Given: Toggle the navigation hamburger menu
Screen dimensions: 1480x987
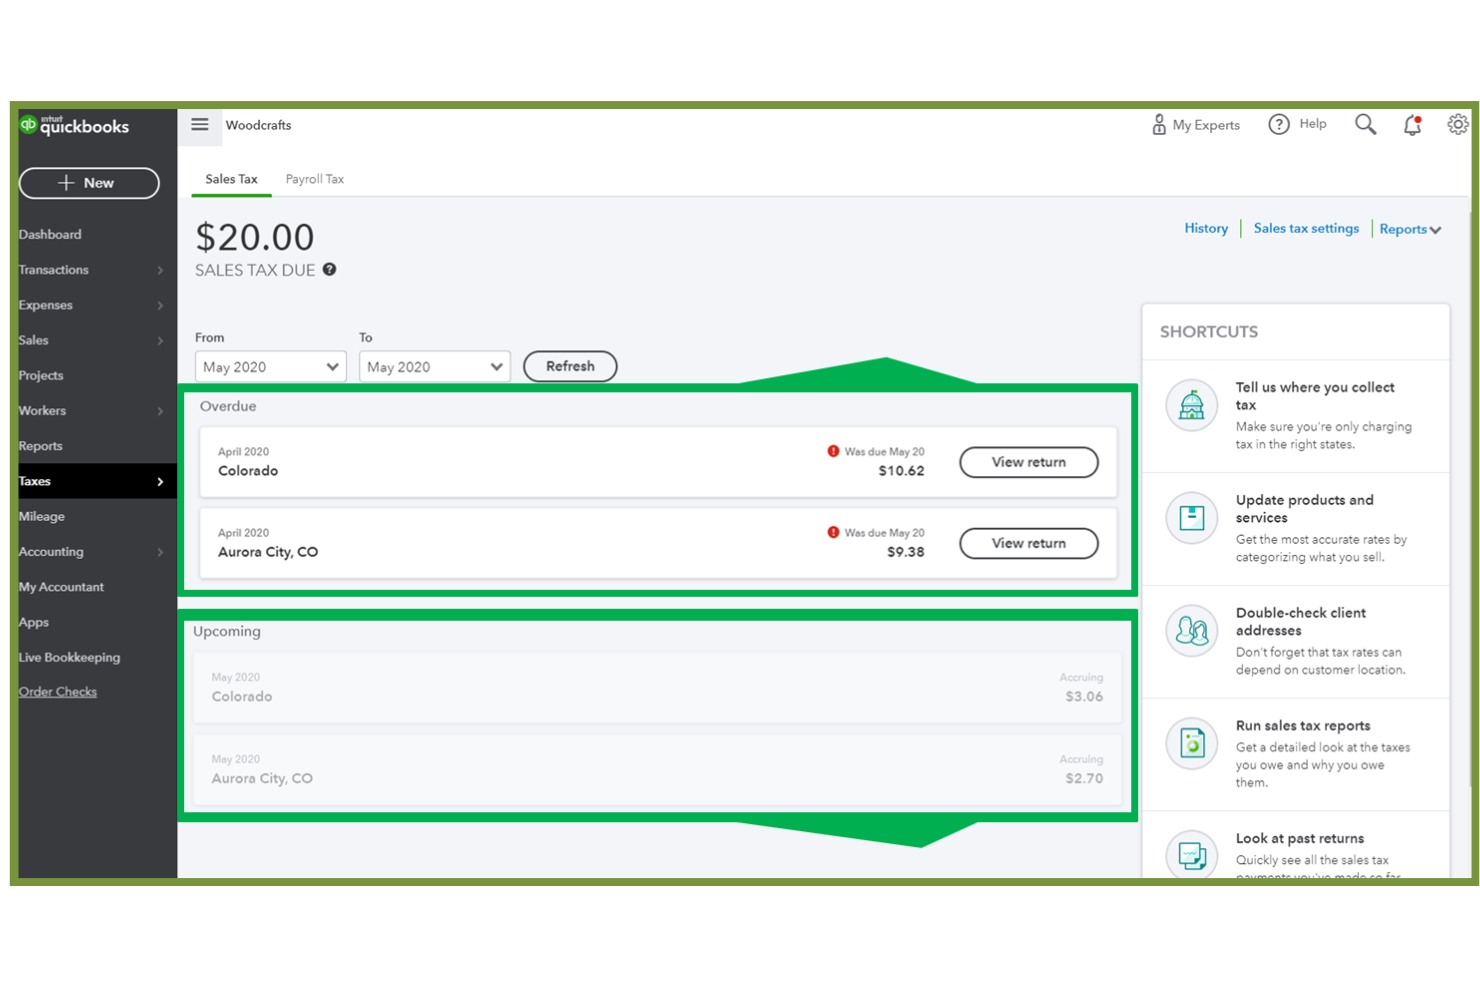Looking at the screenshot, I should pyautogui.click(x=200, y=124).
